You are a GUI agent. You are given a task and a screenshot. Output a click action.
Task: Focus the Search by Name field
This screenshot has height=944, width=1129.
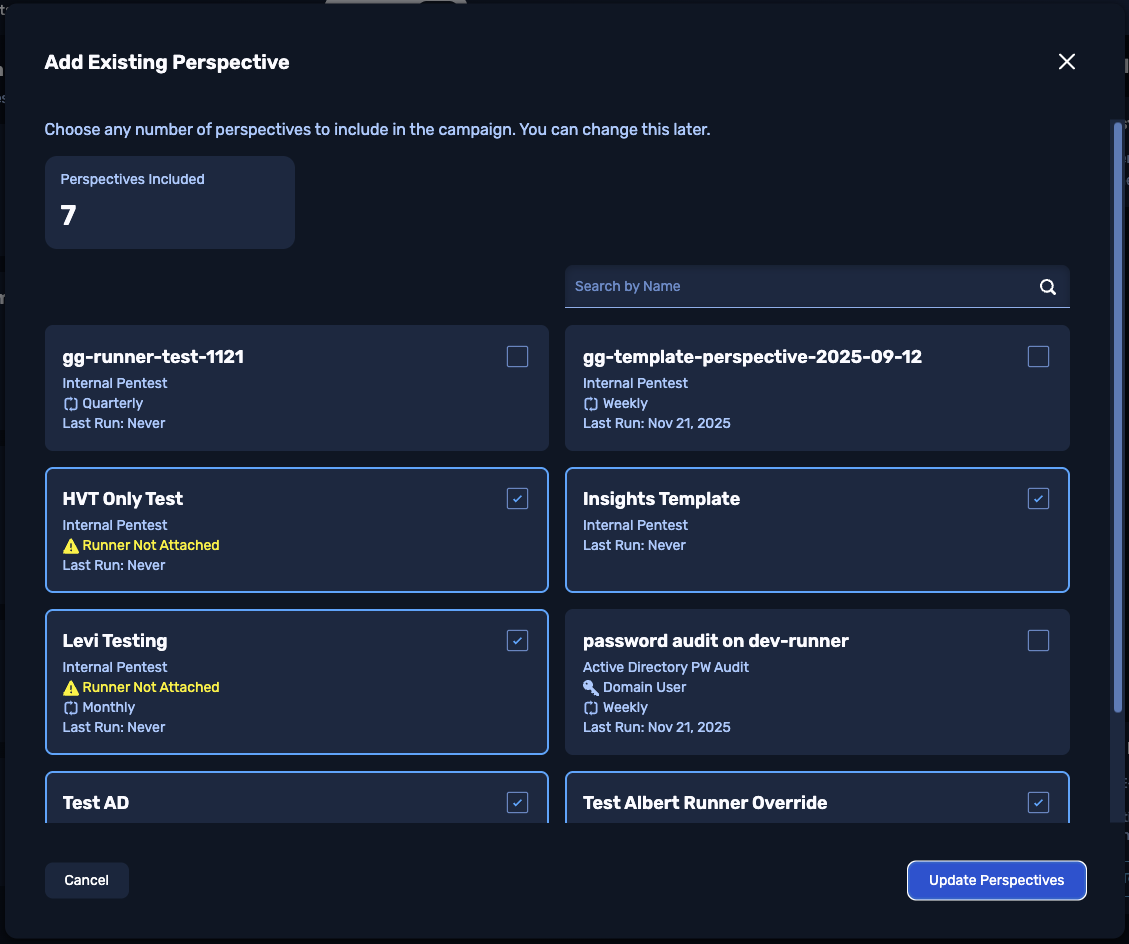800,287
